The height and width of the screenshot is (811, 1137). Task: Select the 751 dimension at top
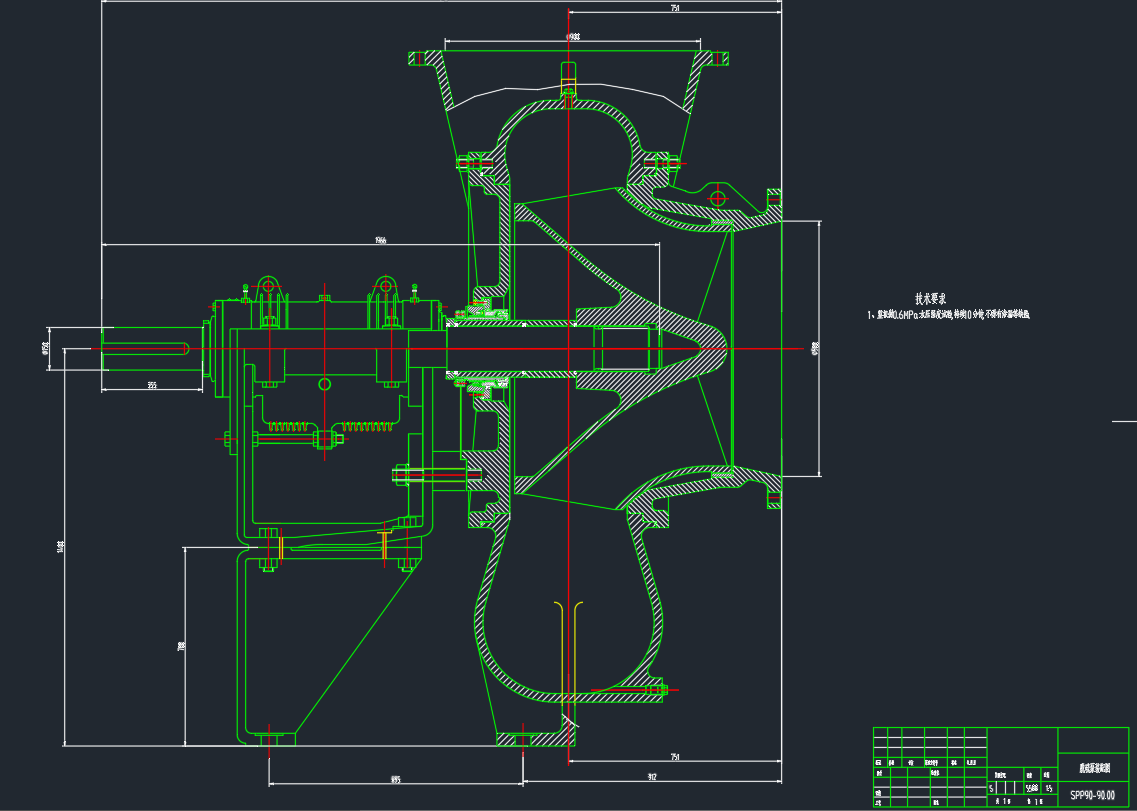pos(675,9)
